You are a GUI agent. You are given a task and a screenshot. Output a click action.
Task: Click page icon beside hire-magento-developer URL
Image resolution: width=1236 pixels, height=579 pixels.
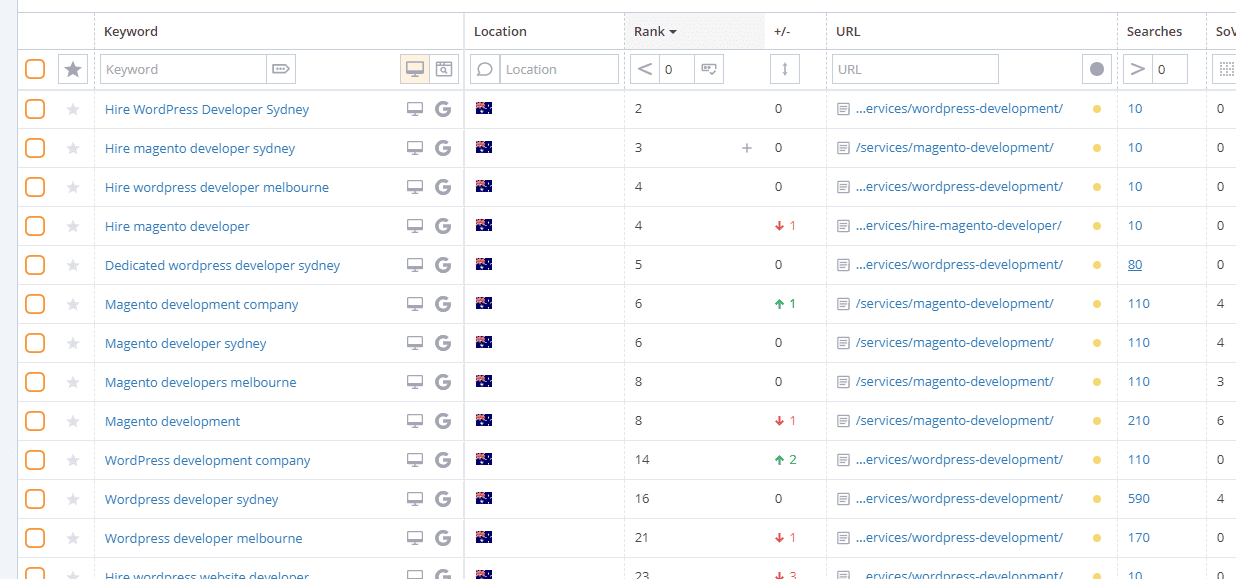pyautogui.click(x=844, y=226)
